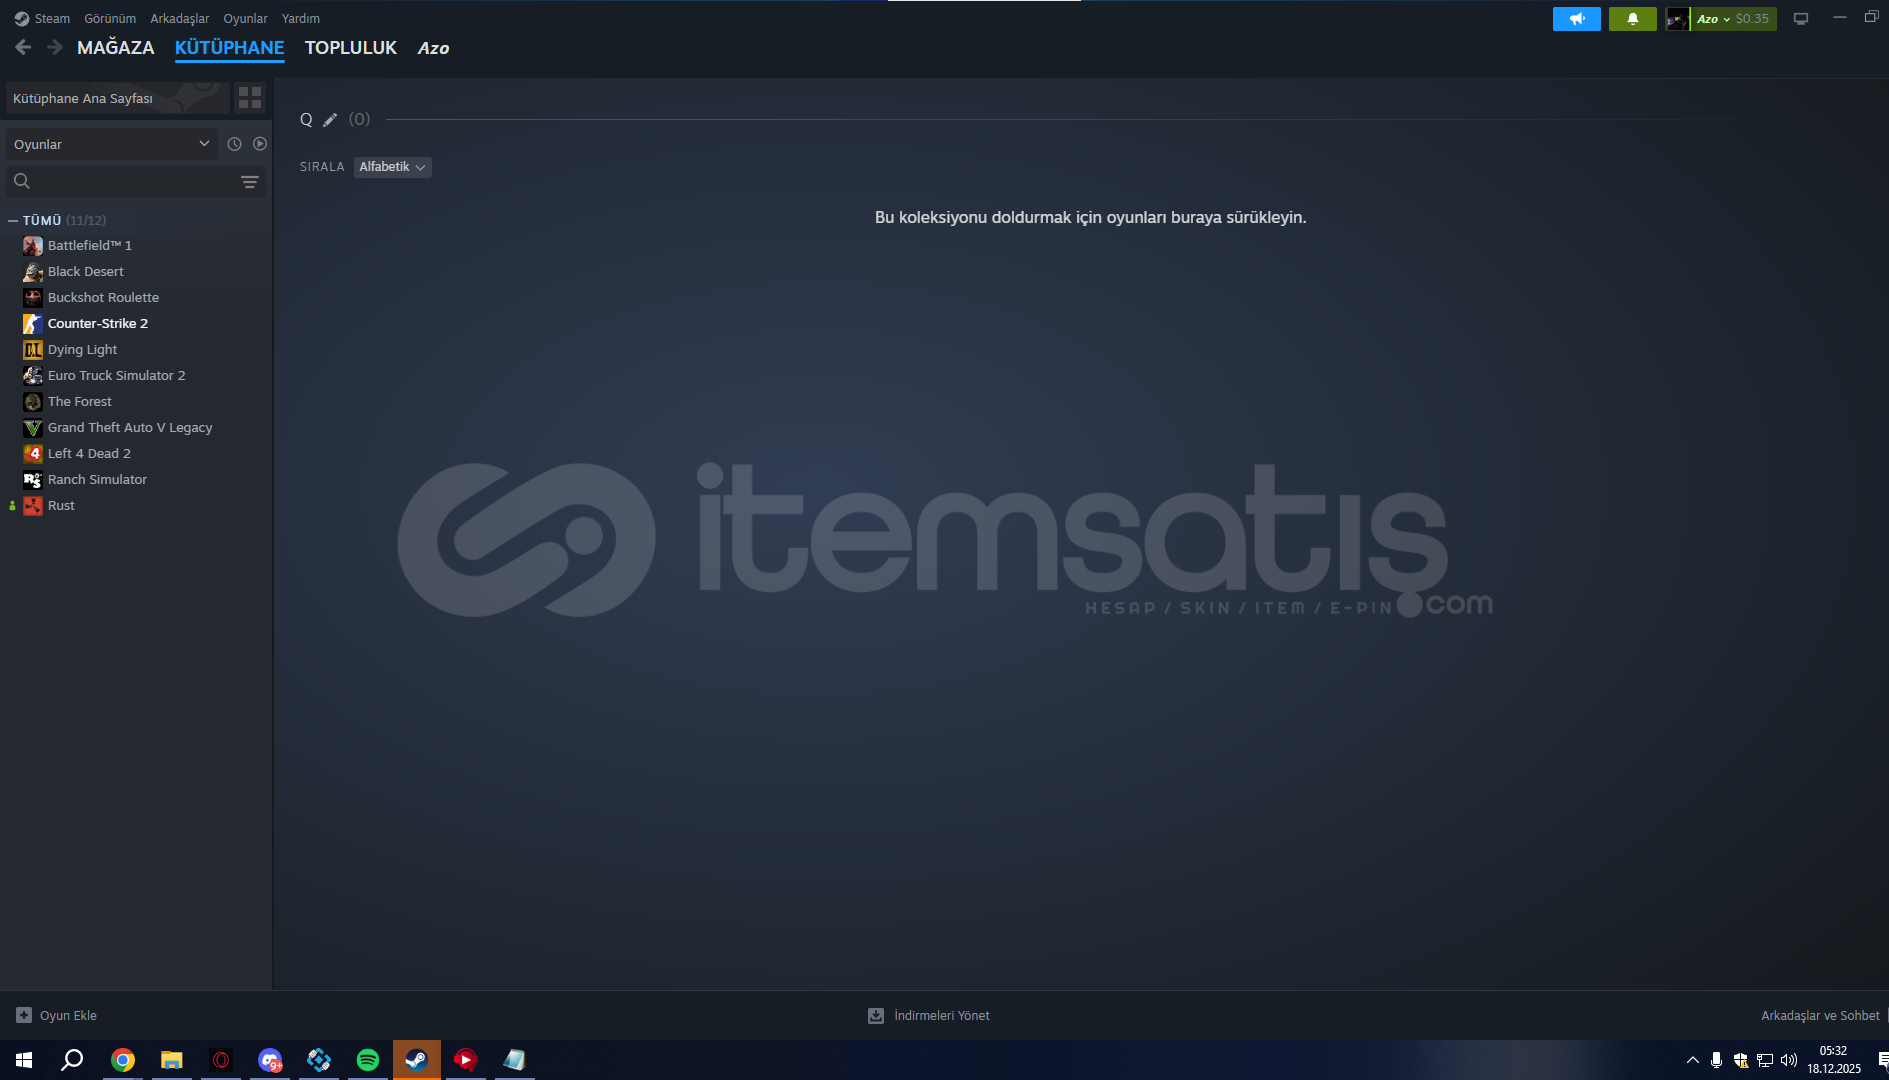Open File Explorer from the taskbar
The height and width of the screenshot is (1080, 1889).
coord(172,1060)
